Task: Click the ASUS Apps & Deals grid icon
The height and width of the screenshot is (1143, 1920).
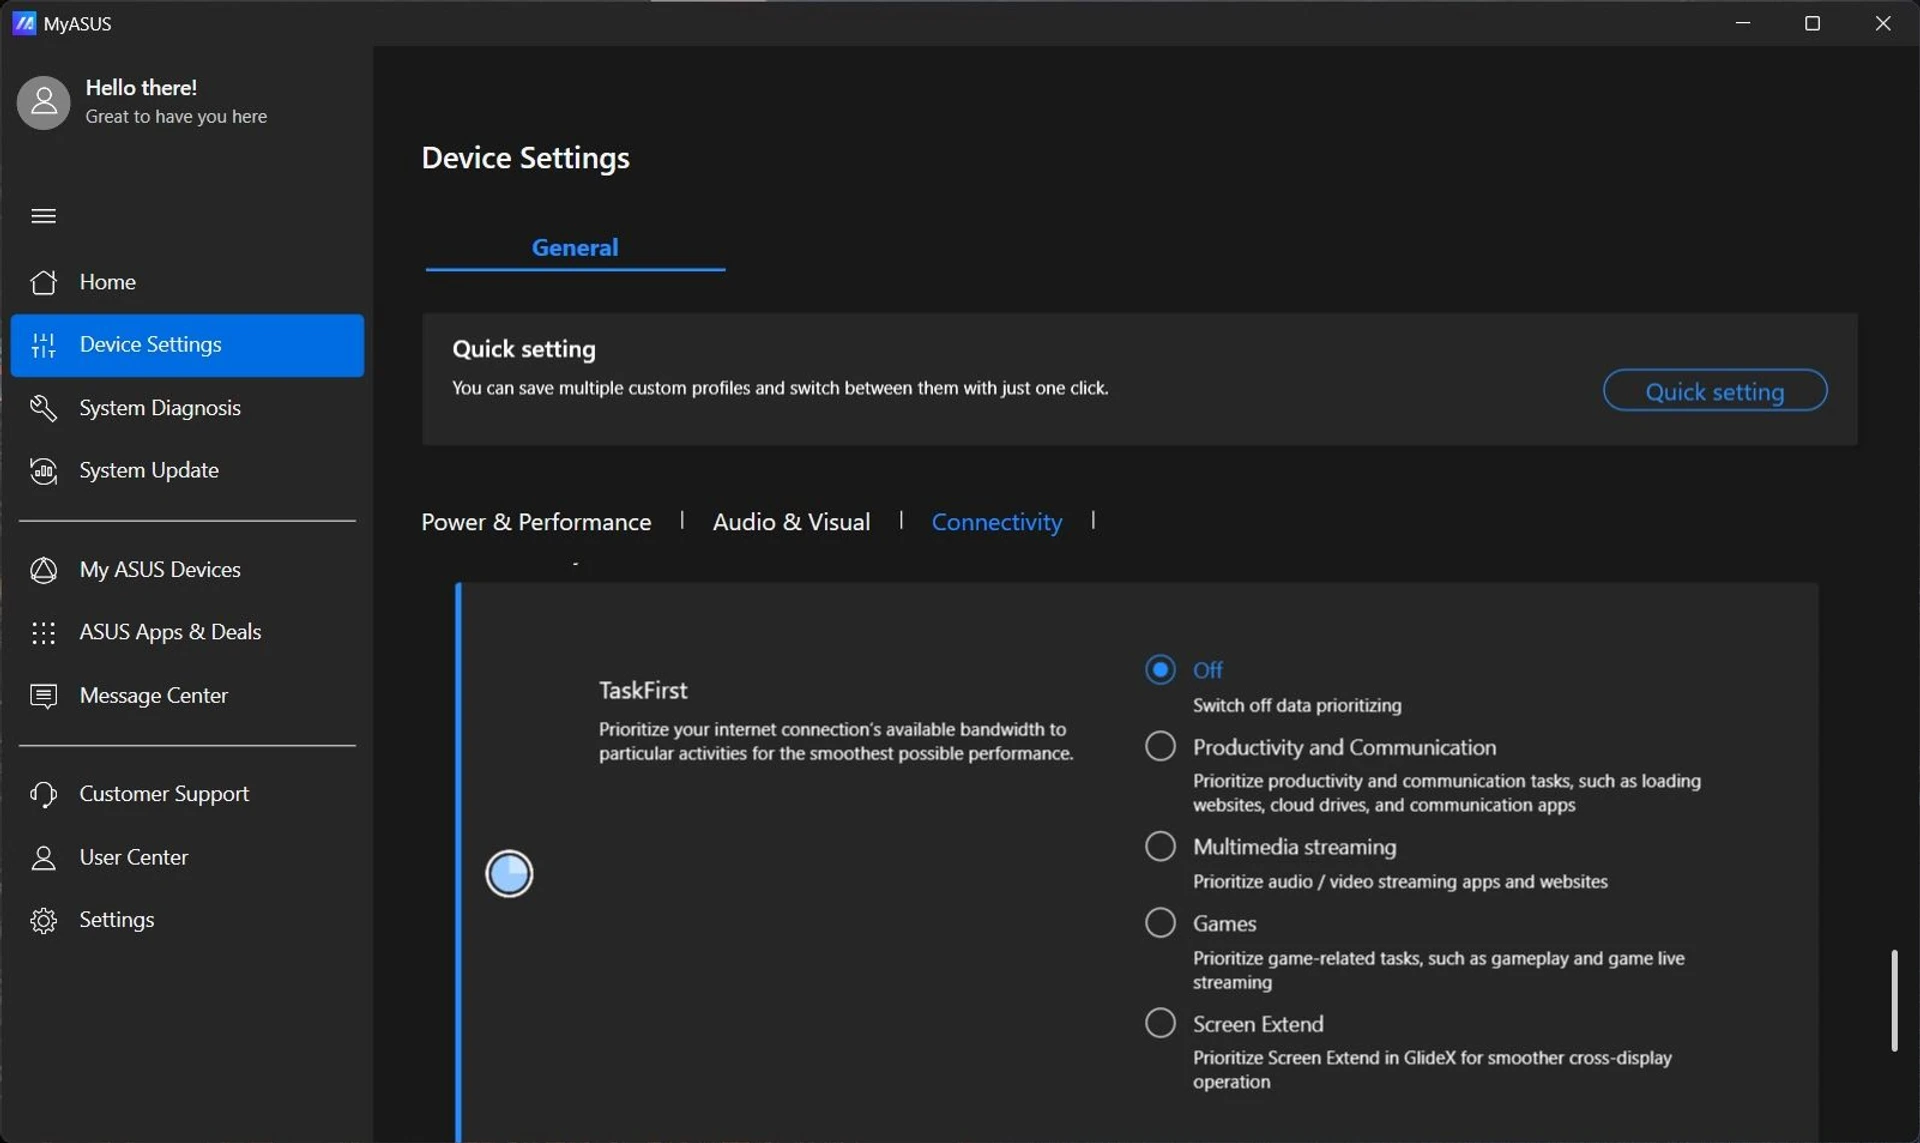Action: coord(43,633)
